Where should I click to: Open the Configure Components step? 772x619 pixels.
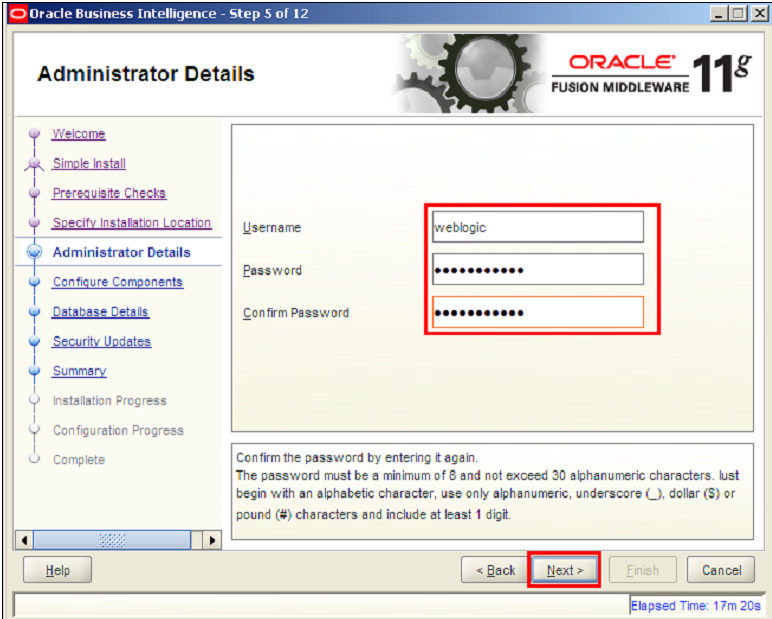[x=118, y=282]
